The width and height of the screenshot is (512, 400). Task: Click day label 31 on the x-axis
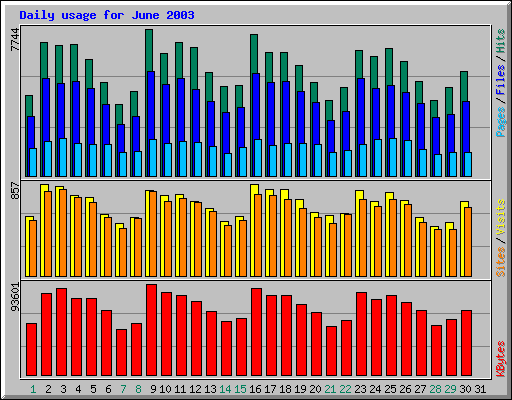(480, 389)
